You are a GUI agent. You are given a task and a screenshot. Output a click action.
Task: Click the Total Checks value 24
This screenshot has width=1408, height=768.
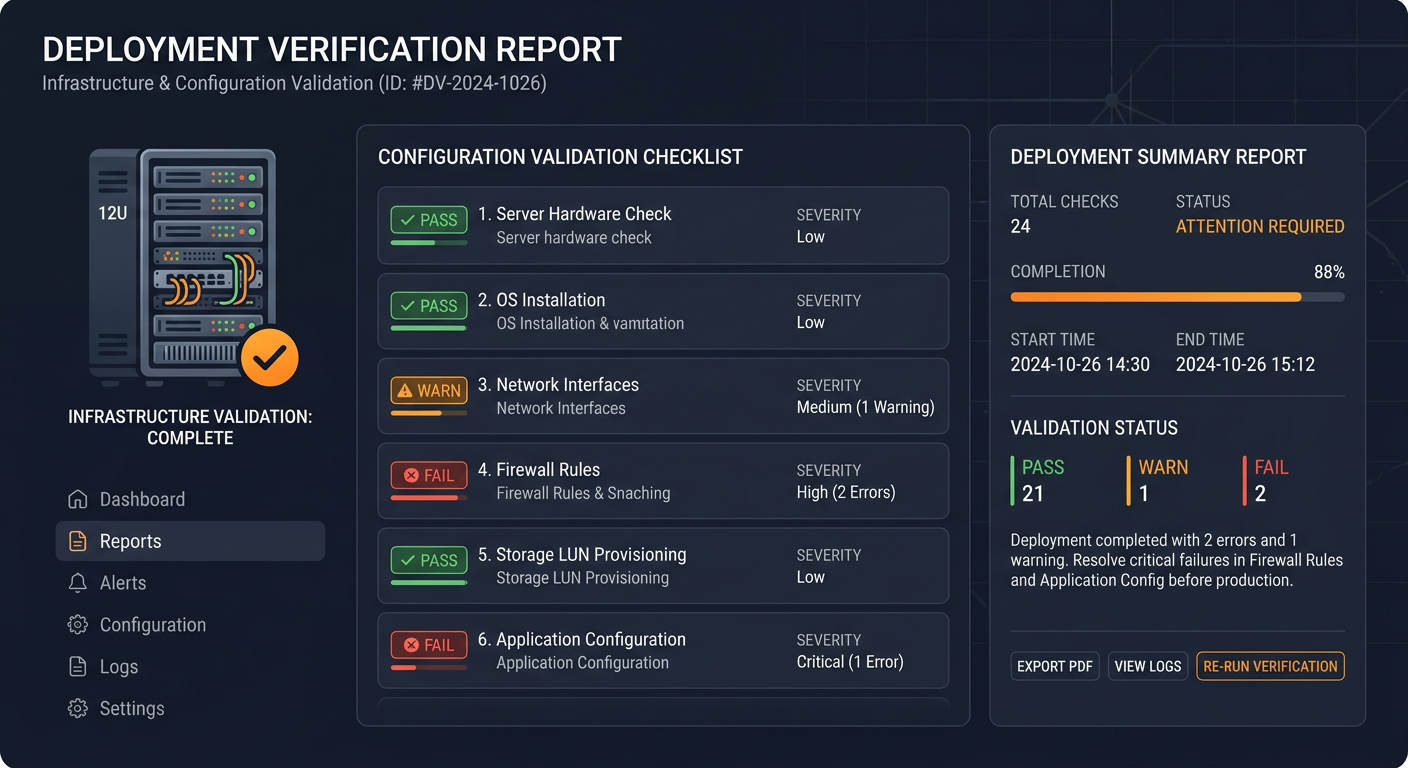(x=1021, y=227)
